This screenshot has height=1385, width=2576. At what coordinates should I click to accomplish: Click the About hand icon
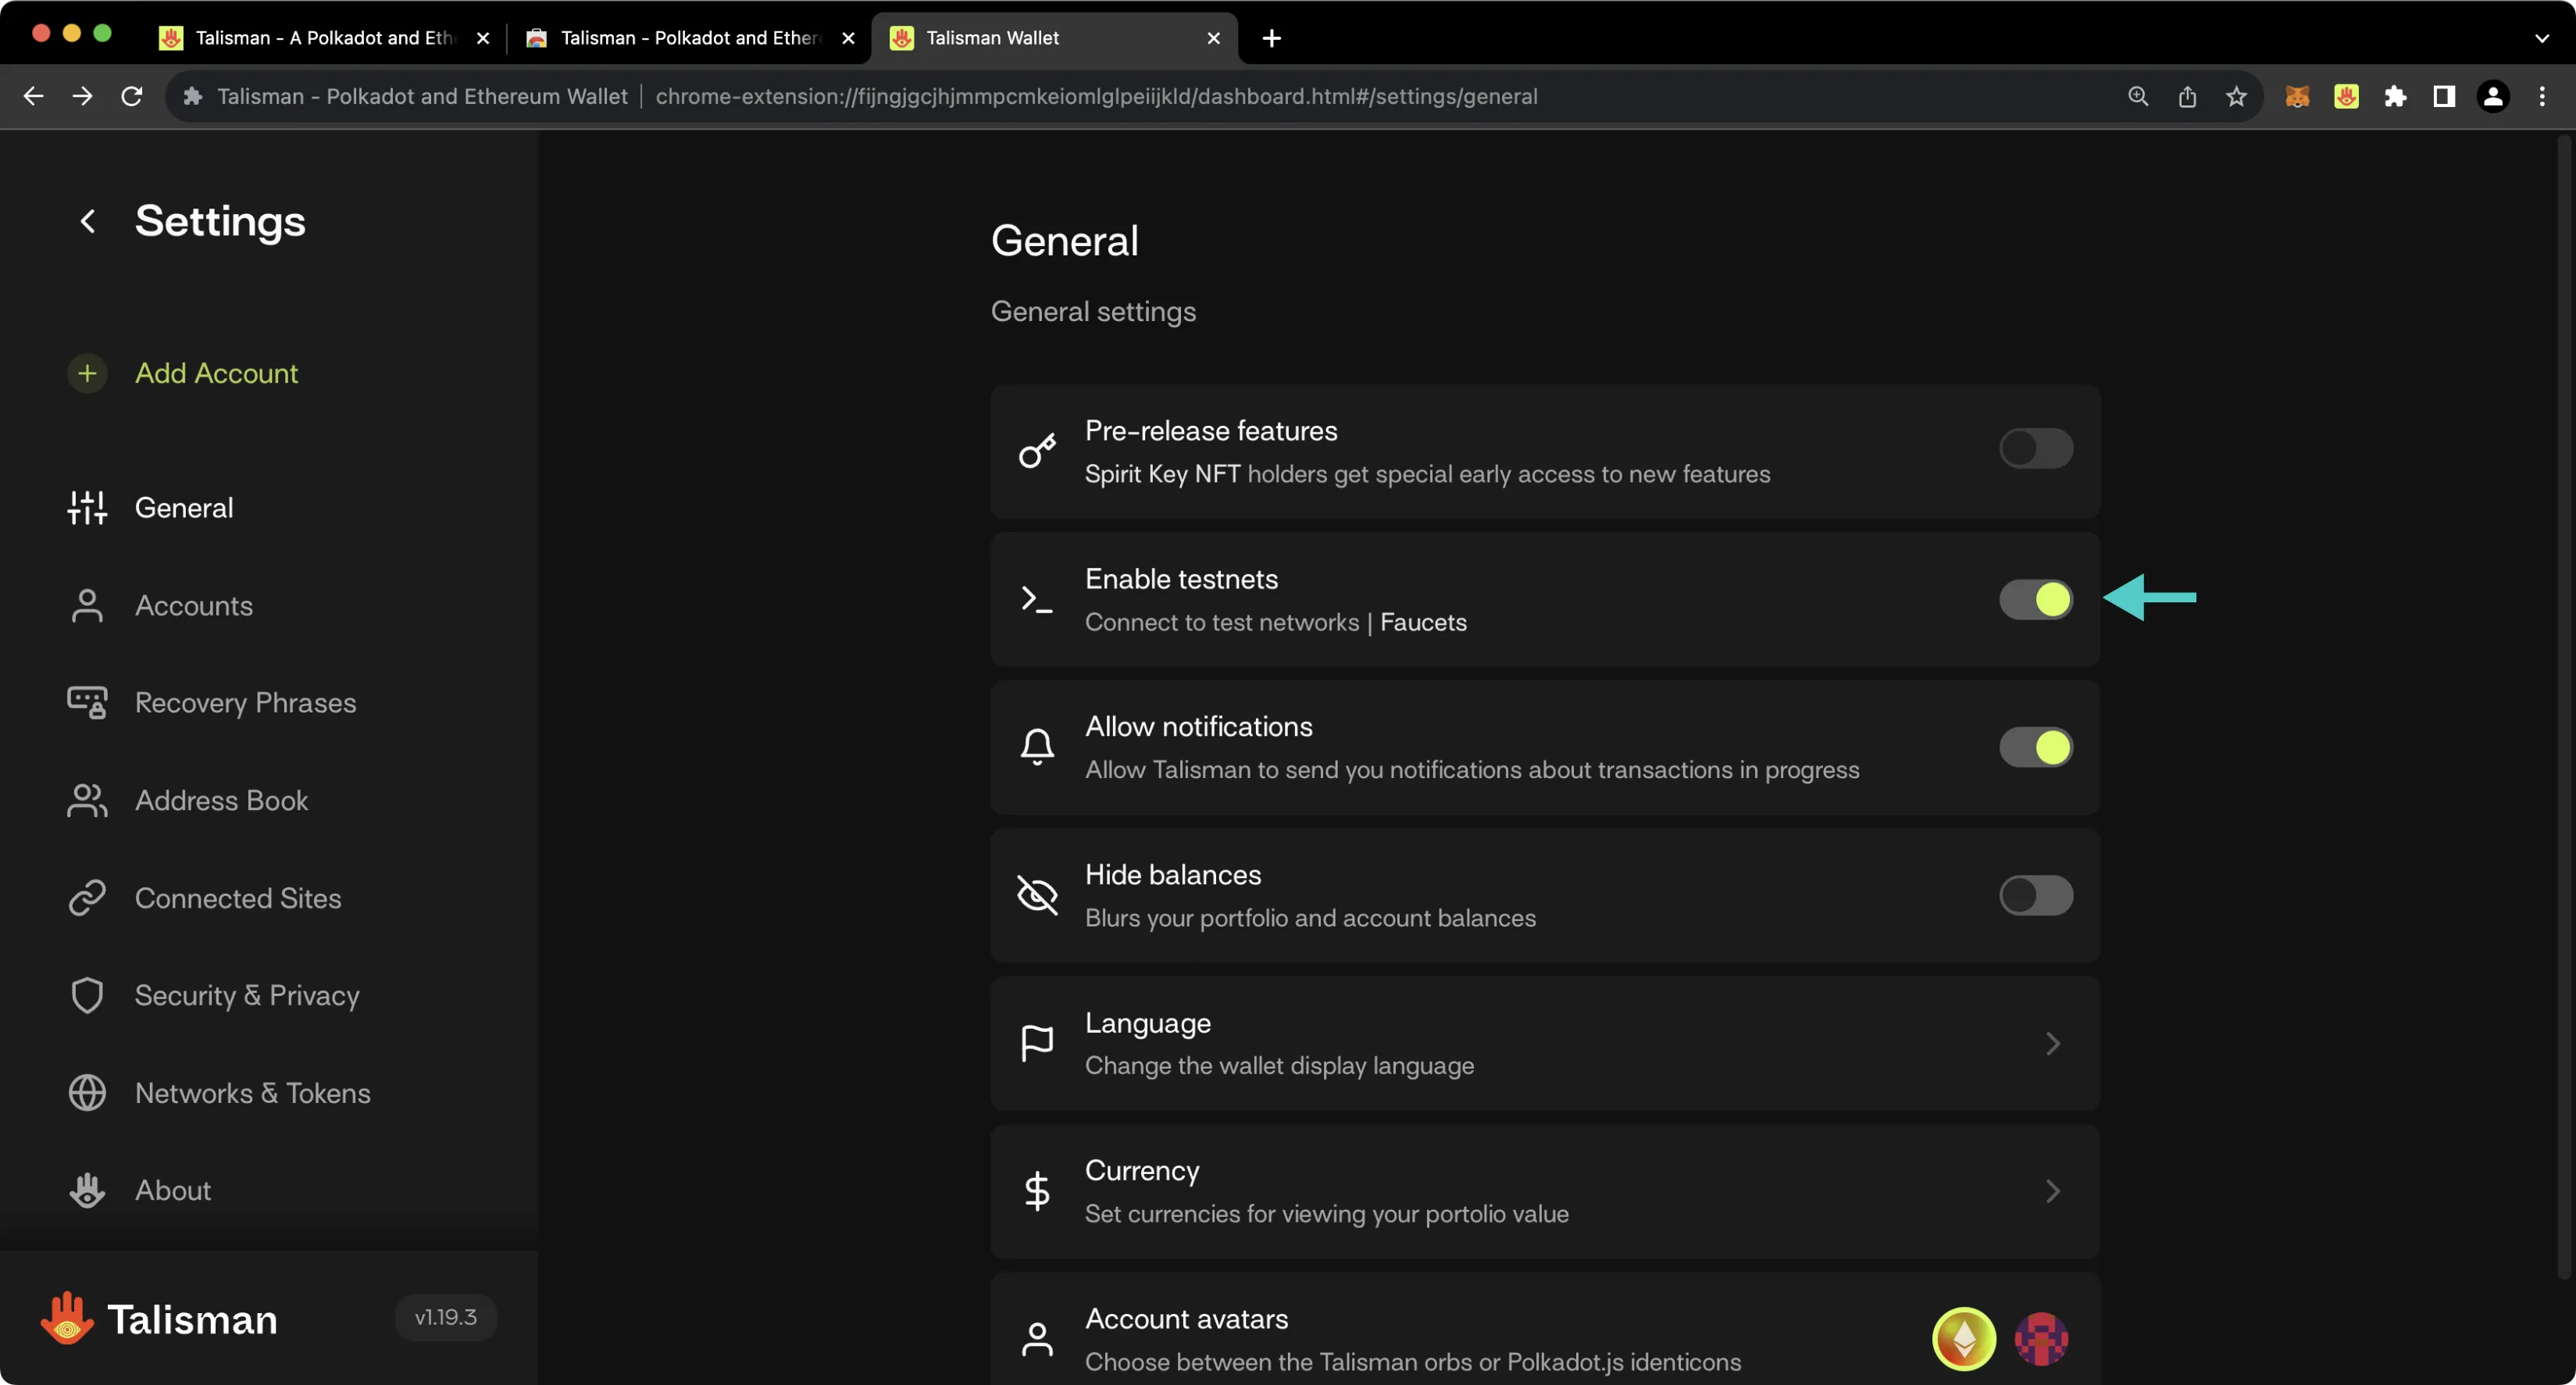pos(87,1190)
